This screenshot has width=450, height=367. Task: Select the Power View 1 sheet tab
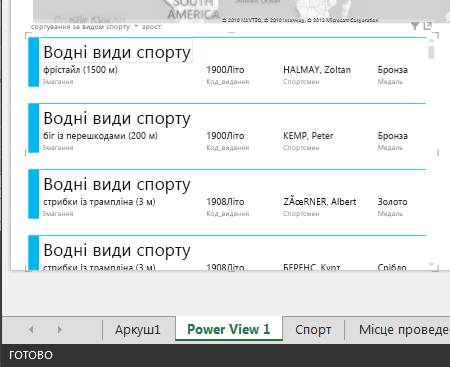229,329
